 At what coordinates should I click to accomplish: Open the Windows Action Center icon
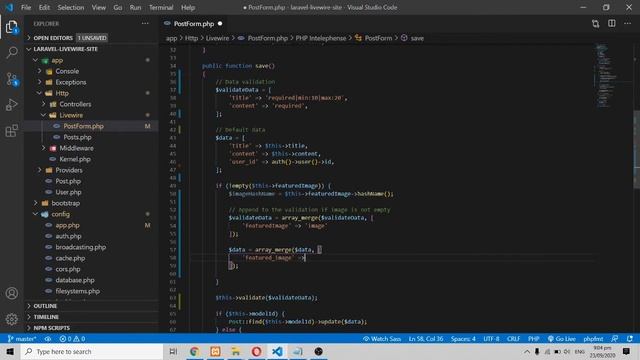(627, 351)
